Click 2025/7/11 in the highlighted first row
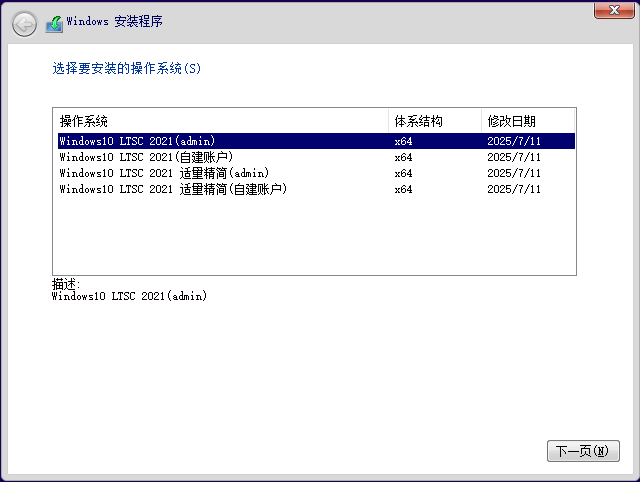The image size is (640, 482). point(514,141)
